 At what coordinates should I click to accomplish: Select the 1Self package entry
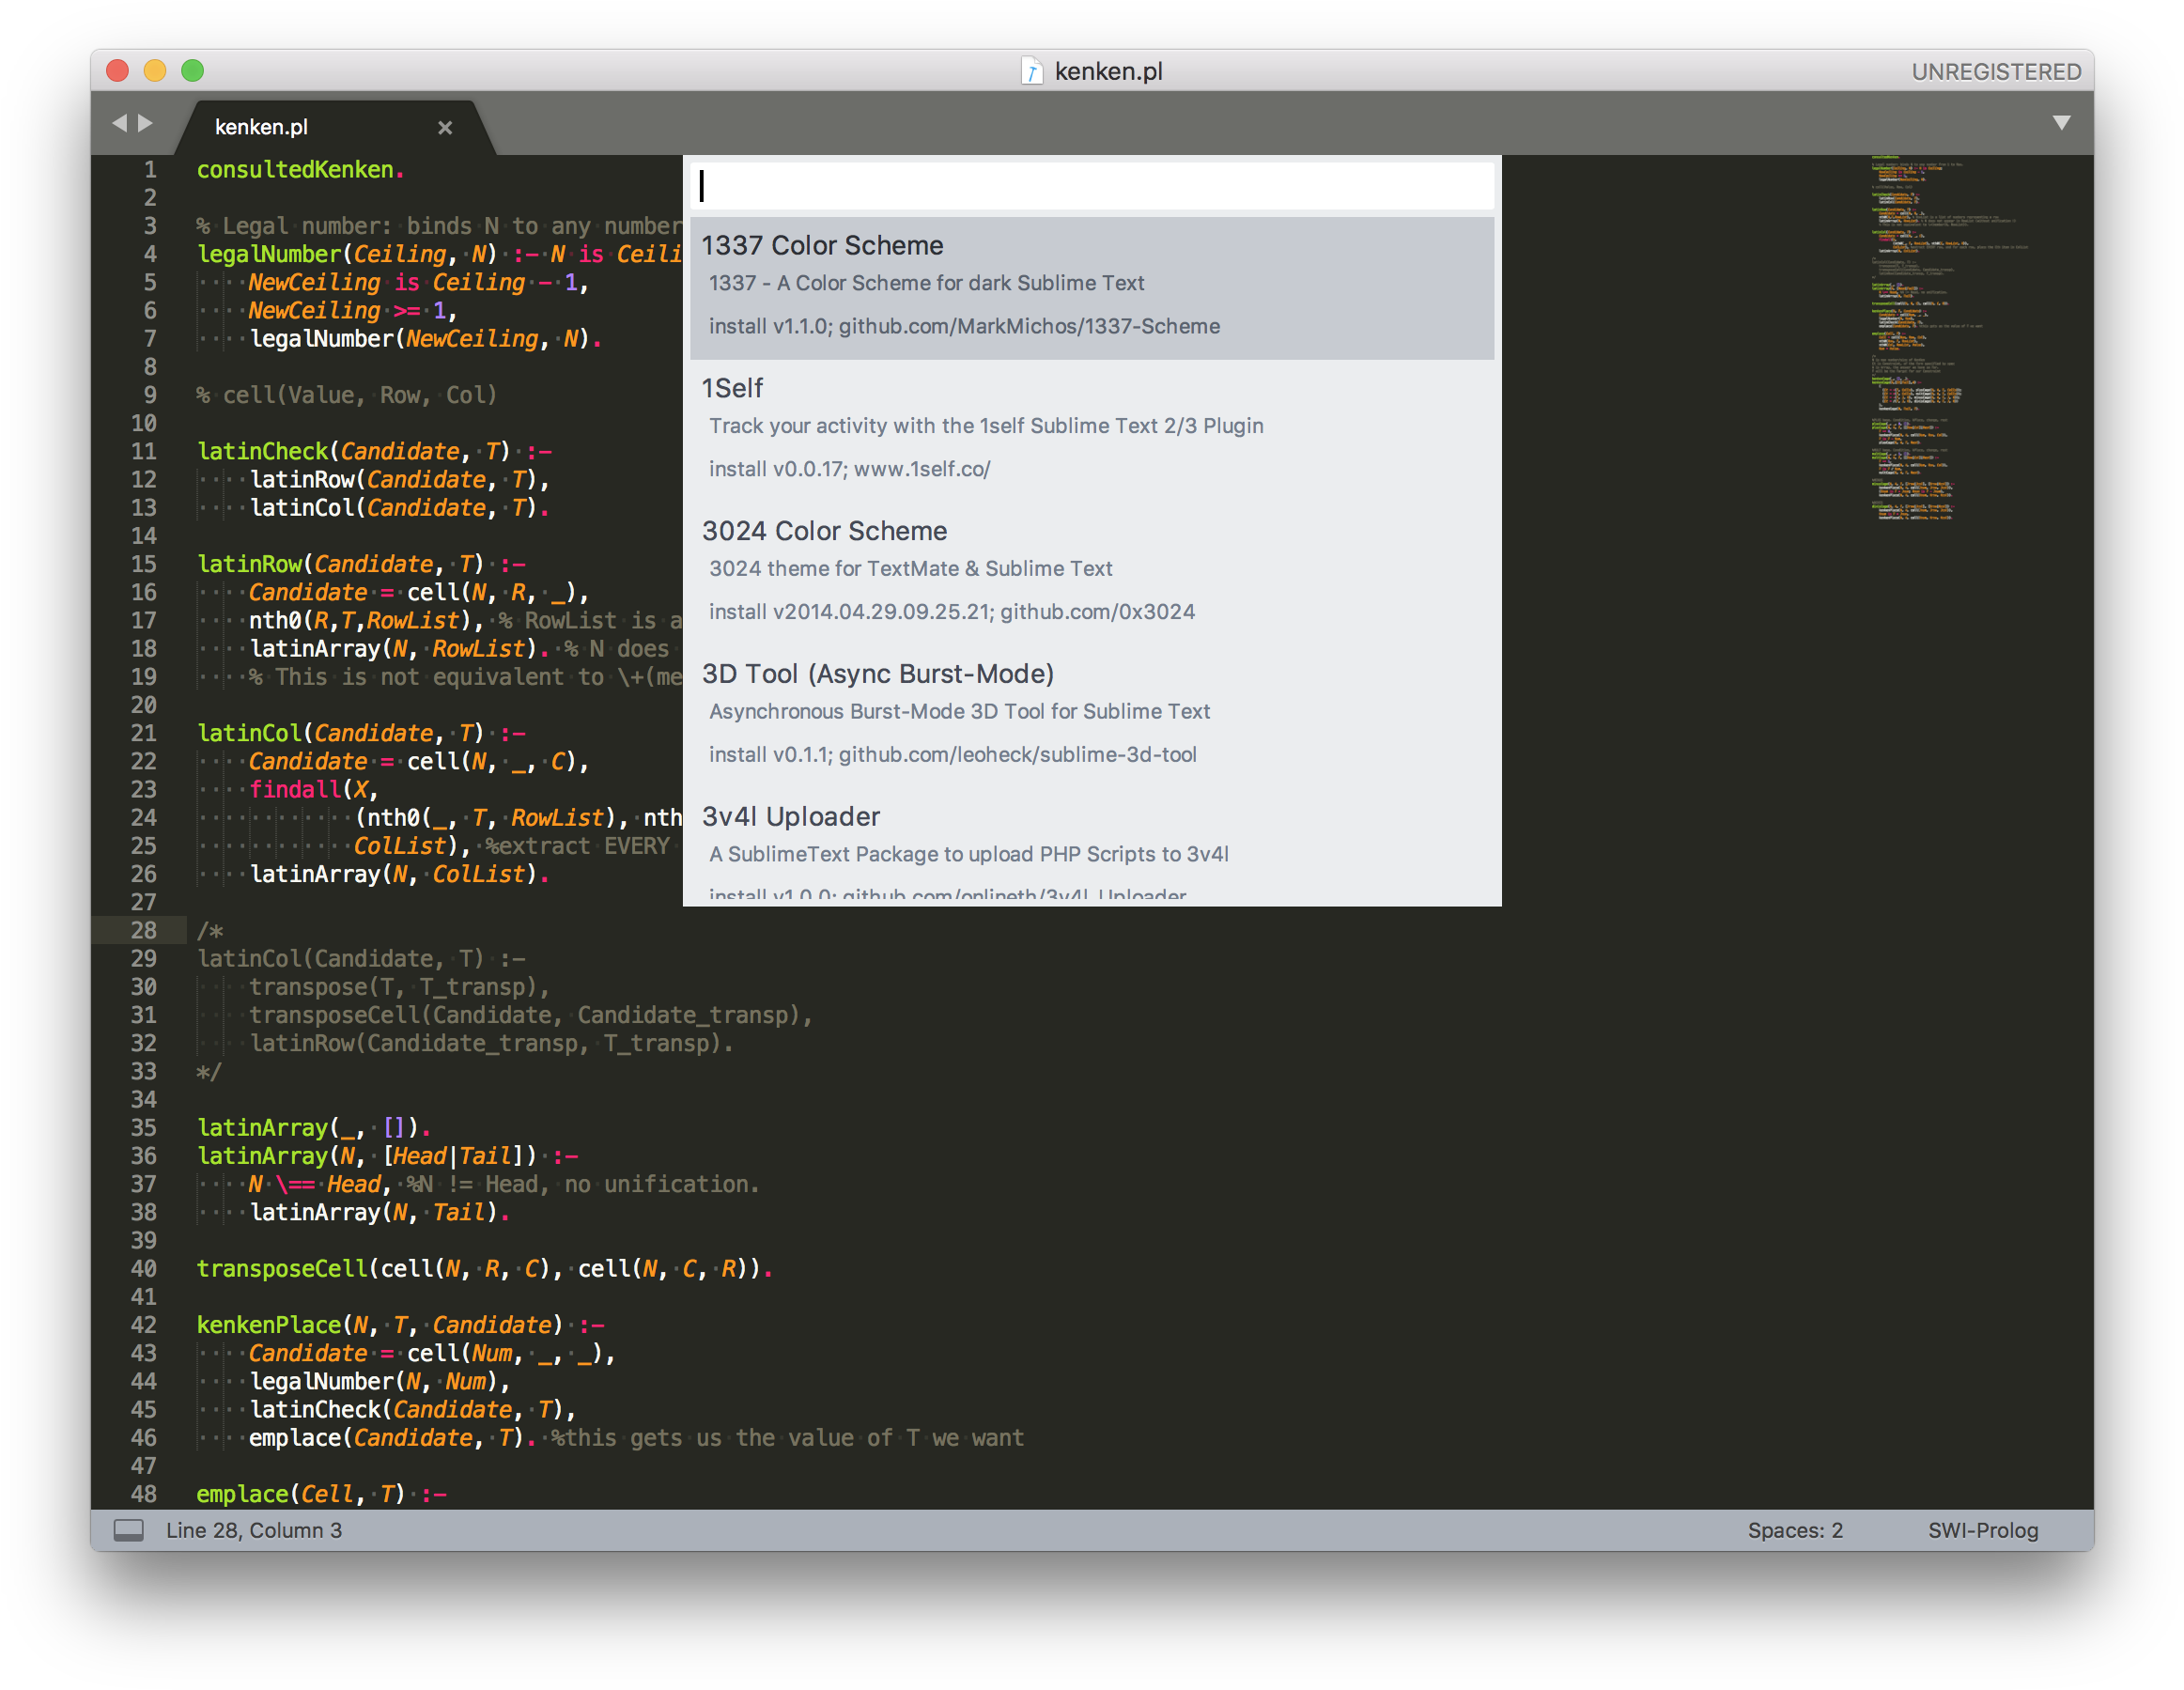tap(1091, 431)
